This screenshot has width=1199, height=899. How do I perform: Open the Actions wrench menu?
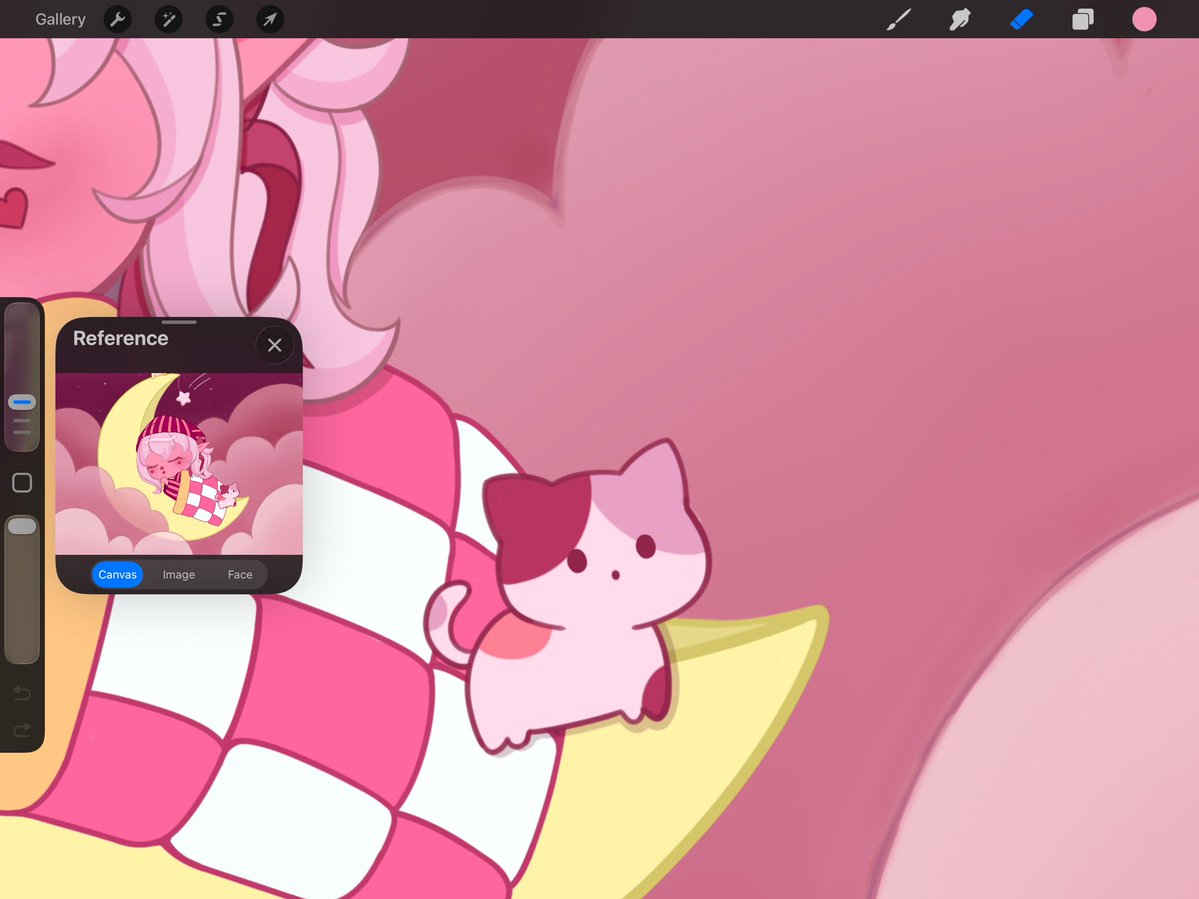click(x=117, y=19)
